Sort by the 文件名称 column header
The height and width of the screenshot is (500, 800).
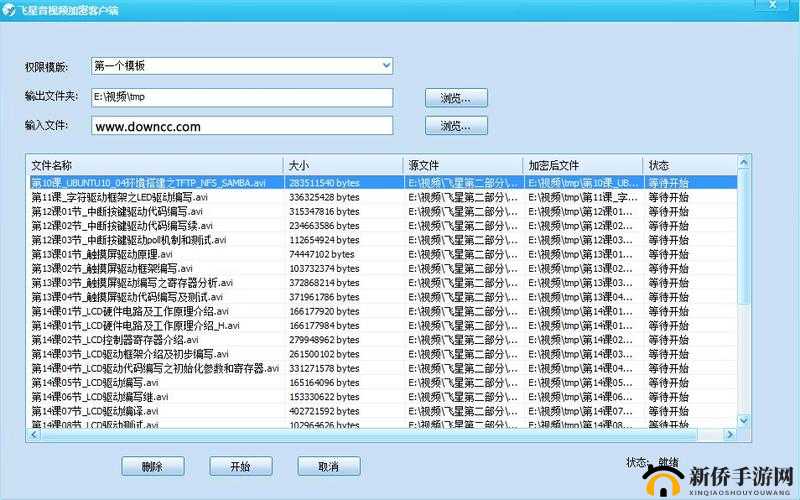point(155,165)
